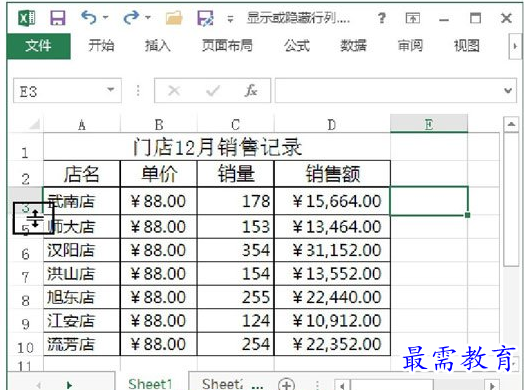Open Excel Help question mark
The height and width of the screenshot is (390, 524).
coord(382,18)
